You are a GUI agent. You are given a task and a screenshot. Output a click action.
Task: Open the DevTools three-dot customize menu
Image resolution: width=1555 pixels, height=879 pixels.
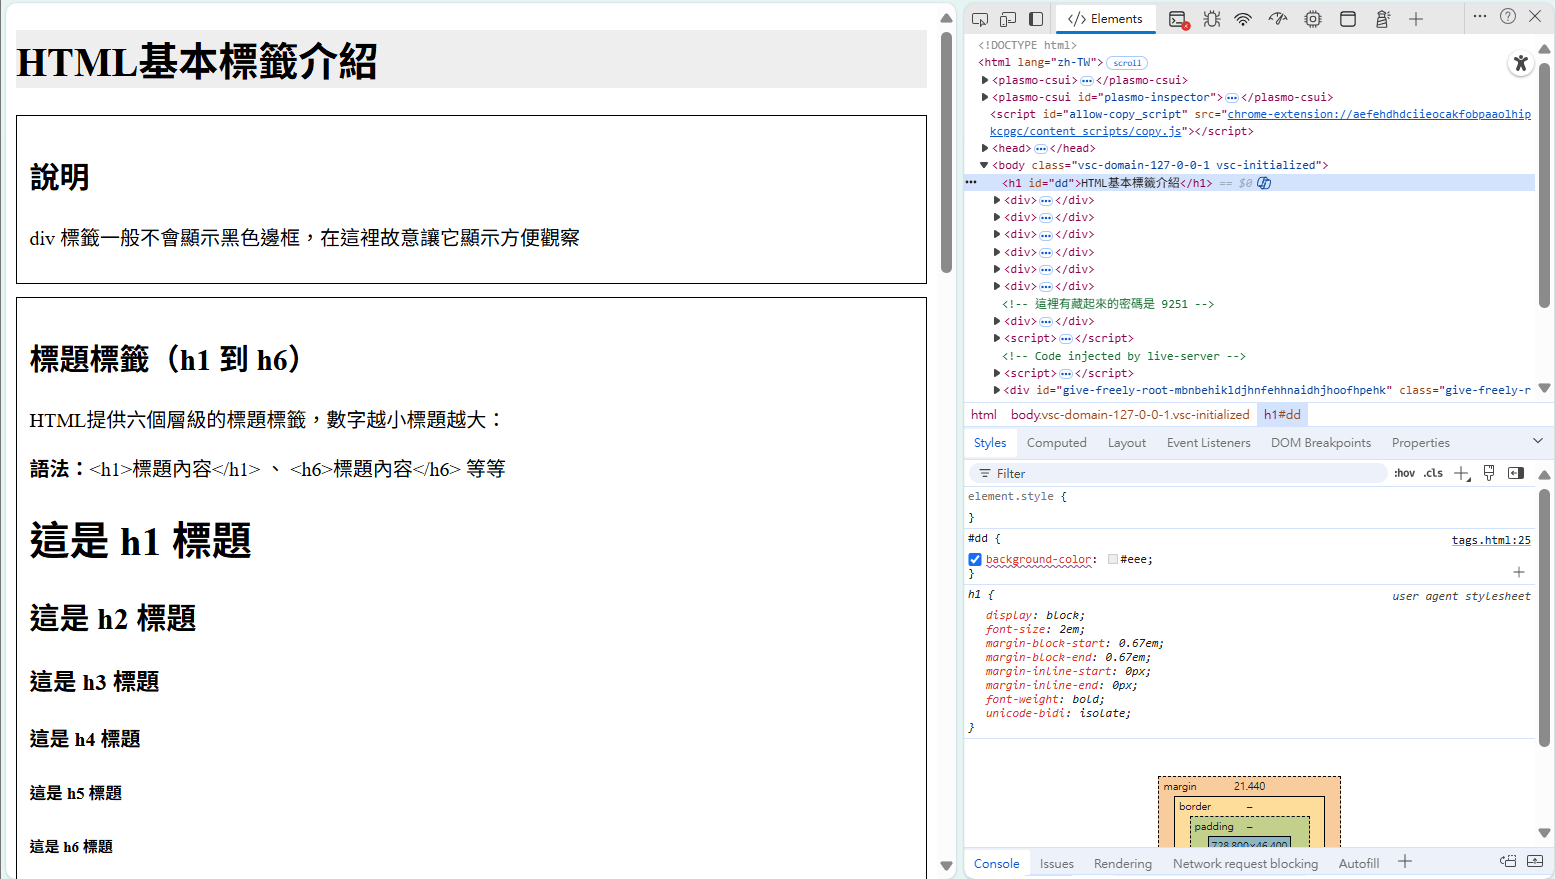pyautogui.click(x=1480, y=16)
